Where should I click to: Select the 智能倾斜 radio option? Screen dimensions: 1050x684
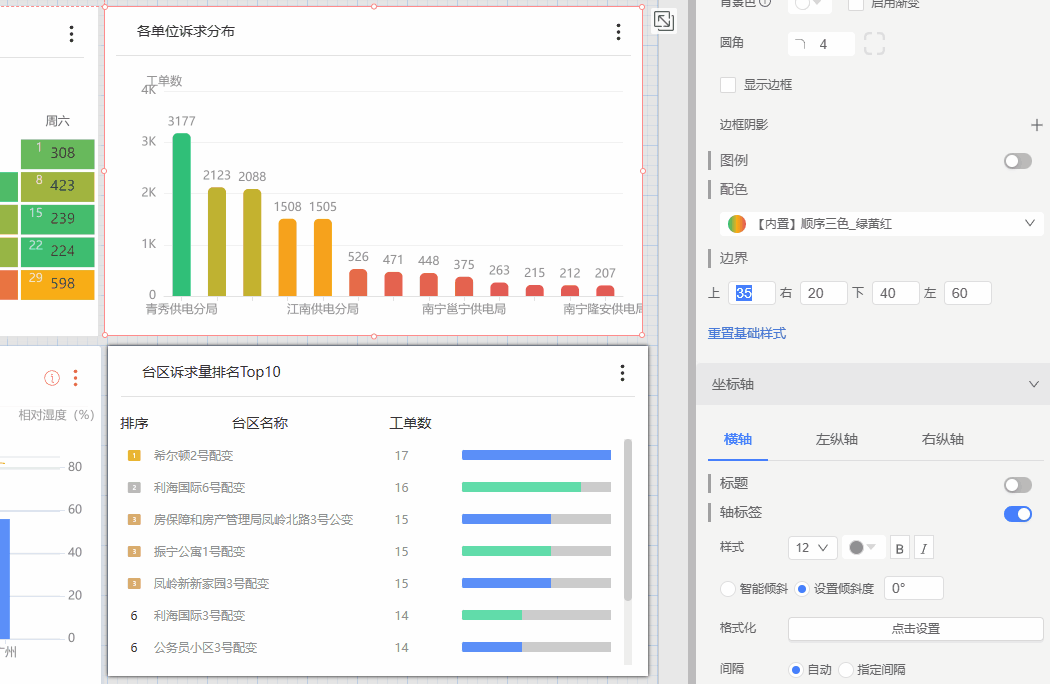[x=728, y=588]
